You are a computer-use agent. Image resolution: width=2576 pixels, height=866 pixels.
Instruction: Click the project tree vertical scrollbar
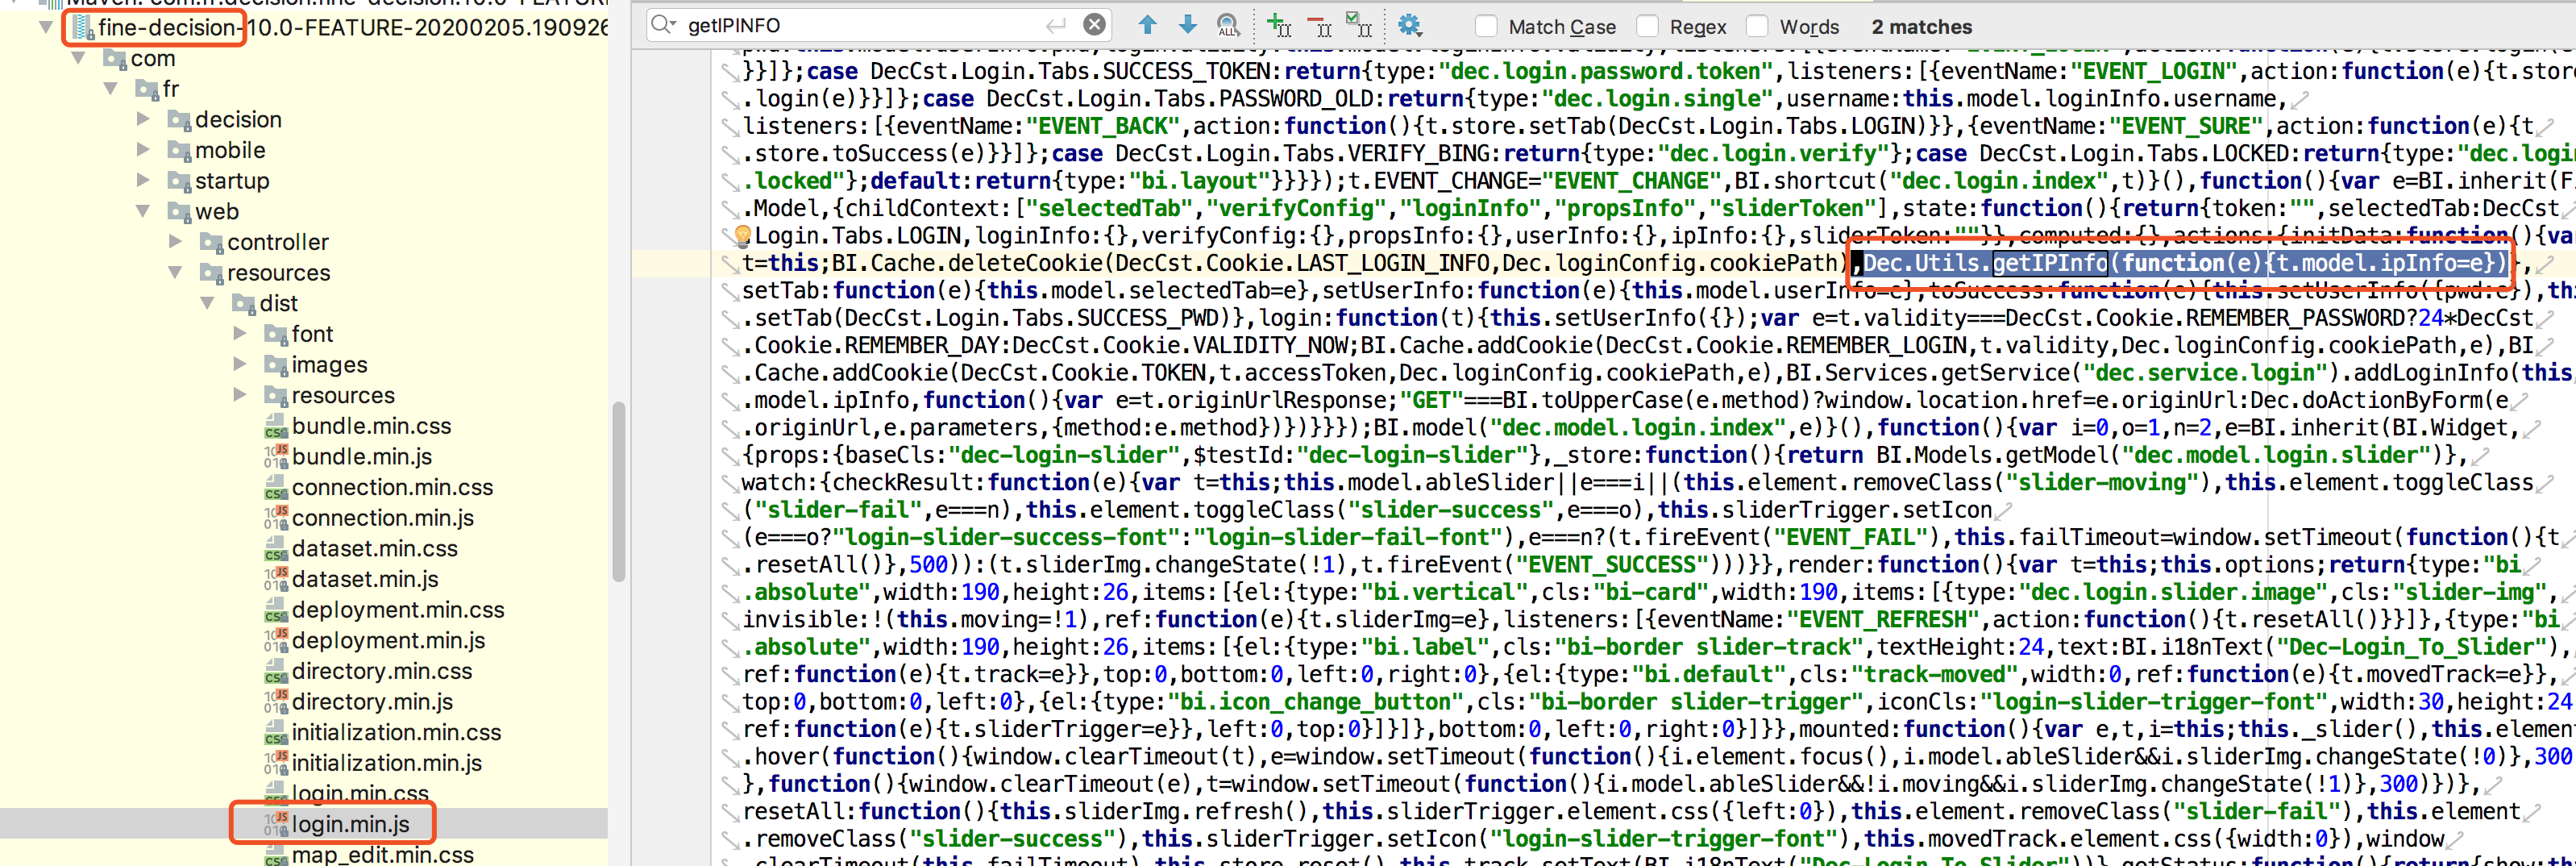[619, 490]
